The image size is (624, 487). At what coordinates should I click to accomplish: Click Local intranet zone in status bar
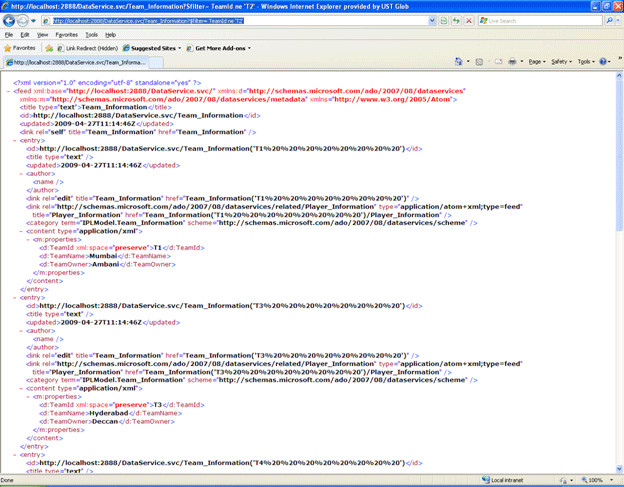(x=502, y=480)
